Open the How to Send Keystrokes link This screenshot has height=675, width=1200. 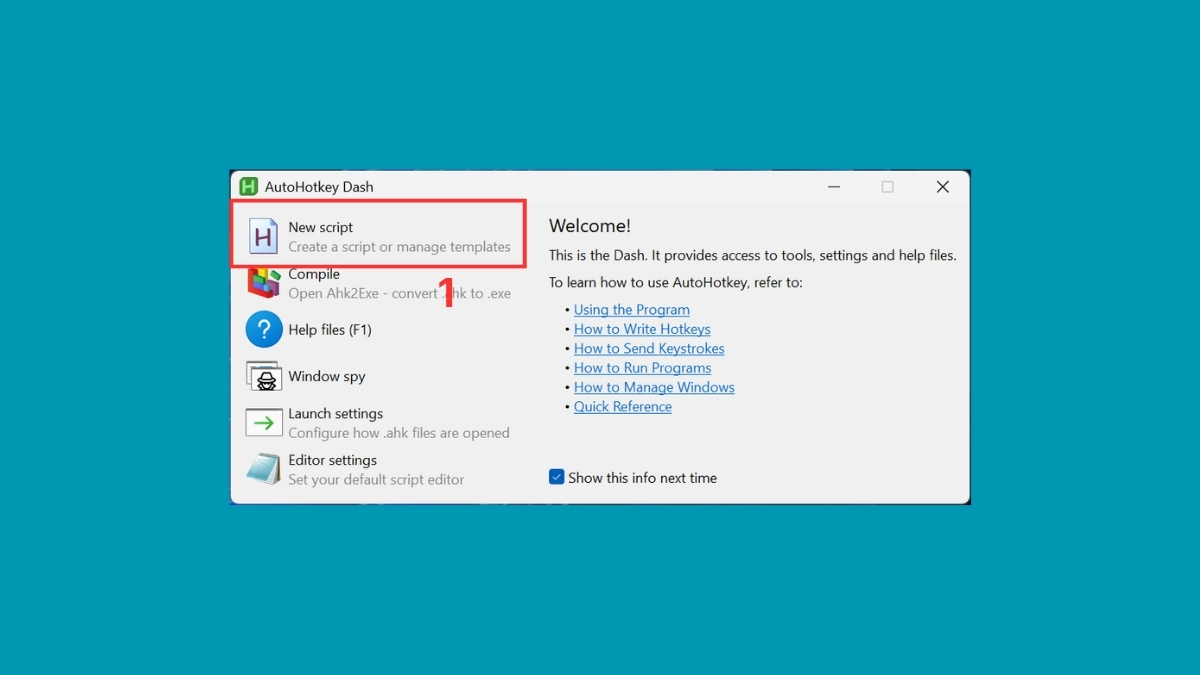[649, 348]
